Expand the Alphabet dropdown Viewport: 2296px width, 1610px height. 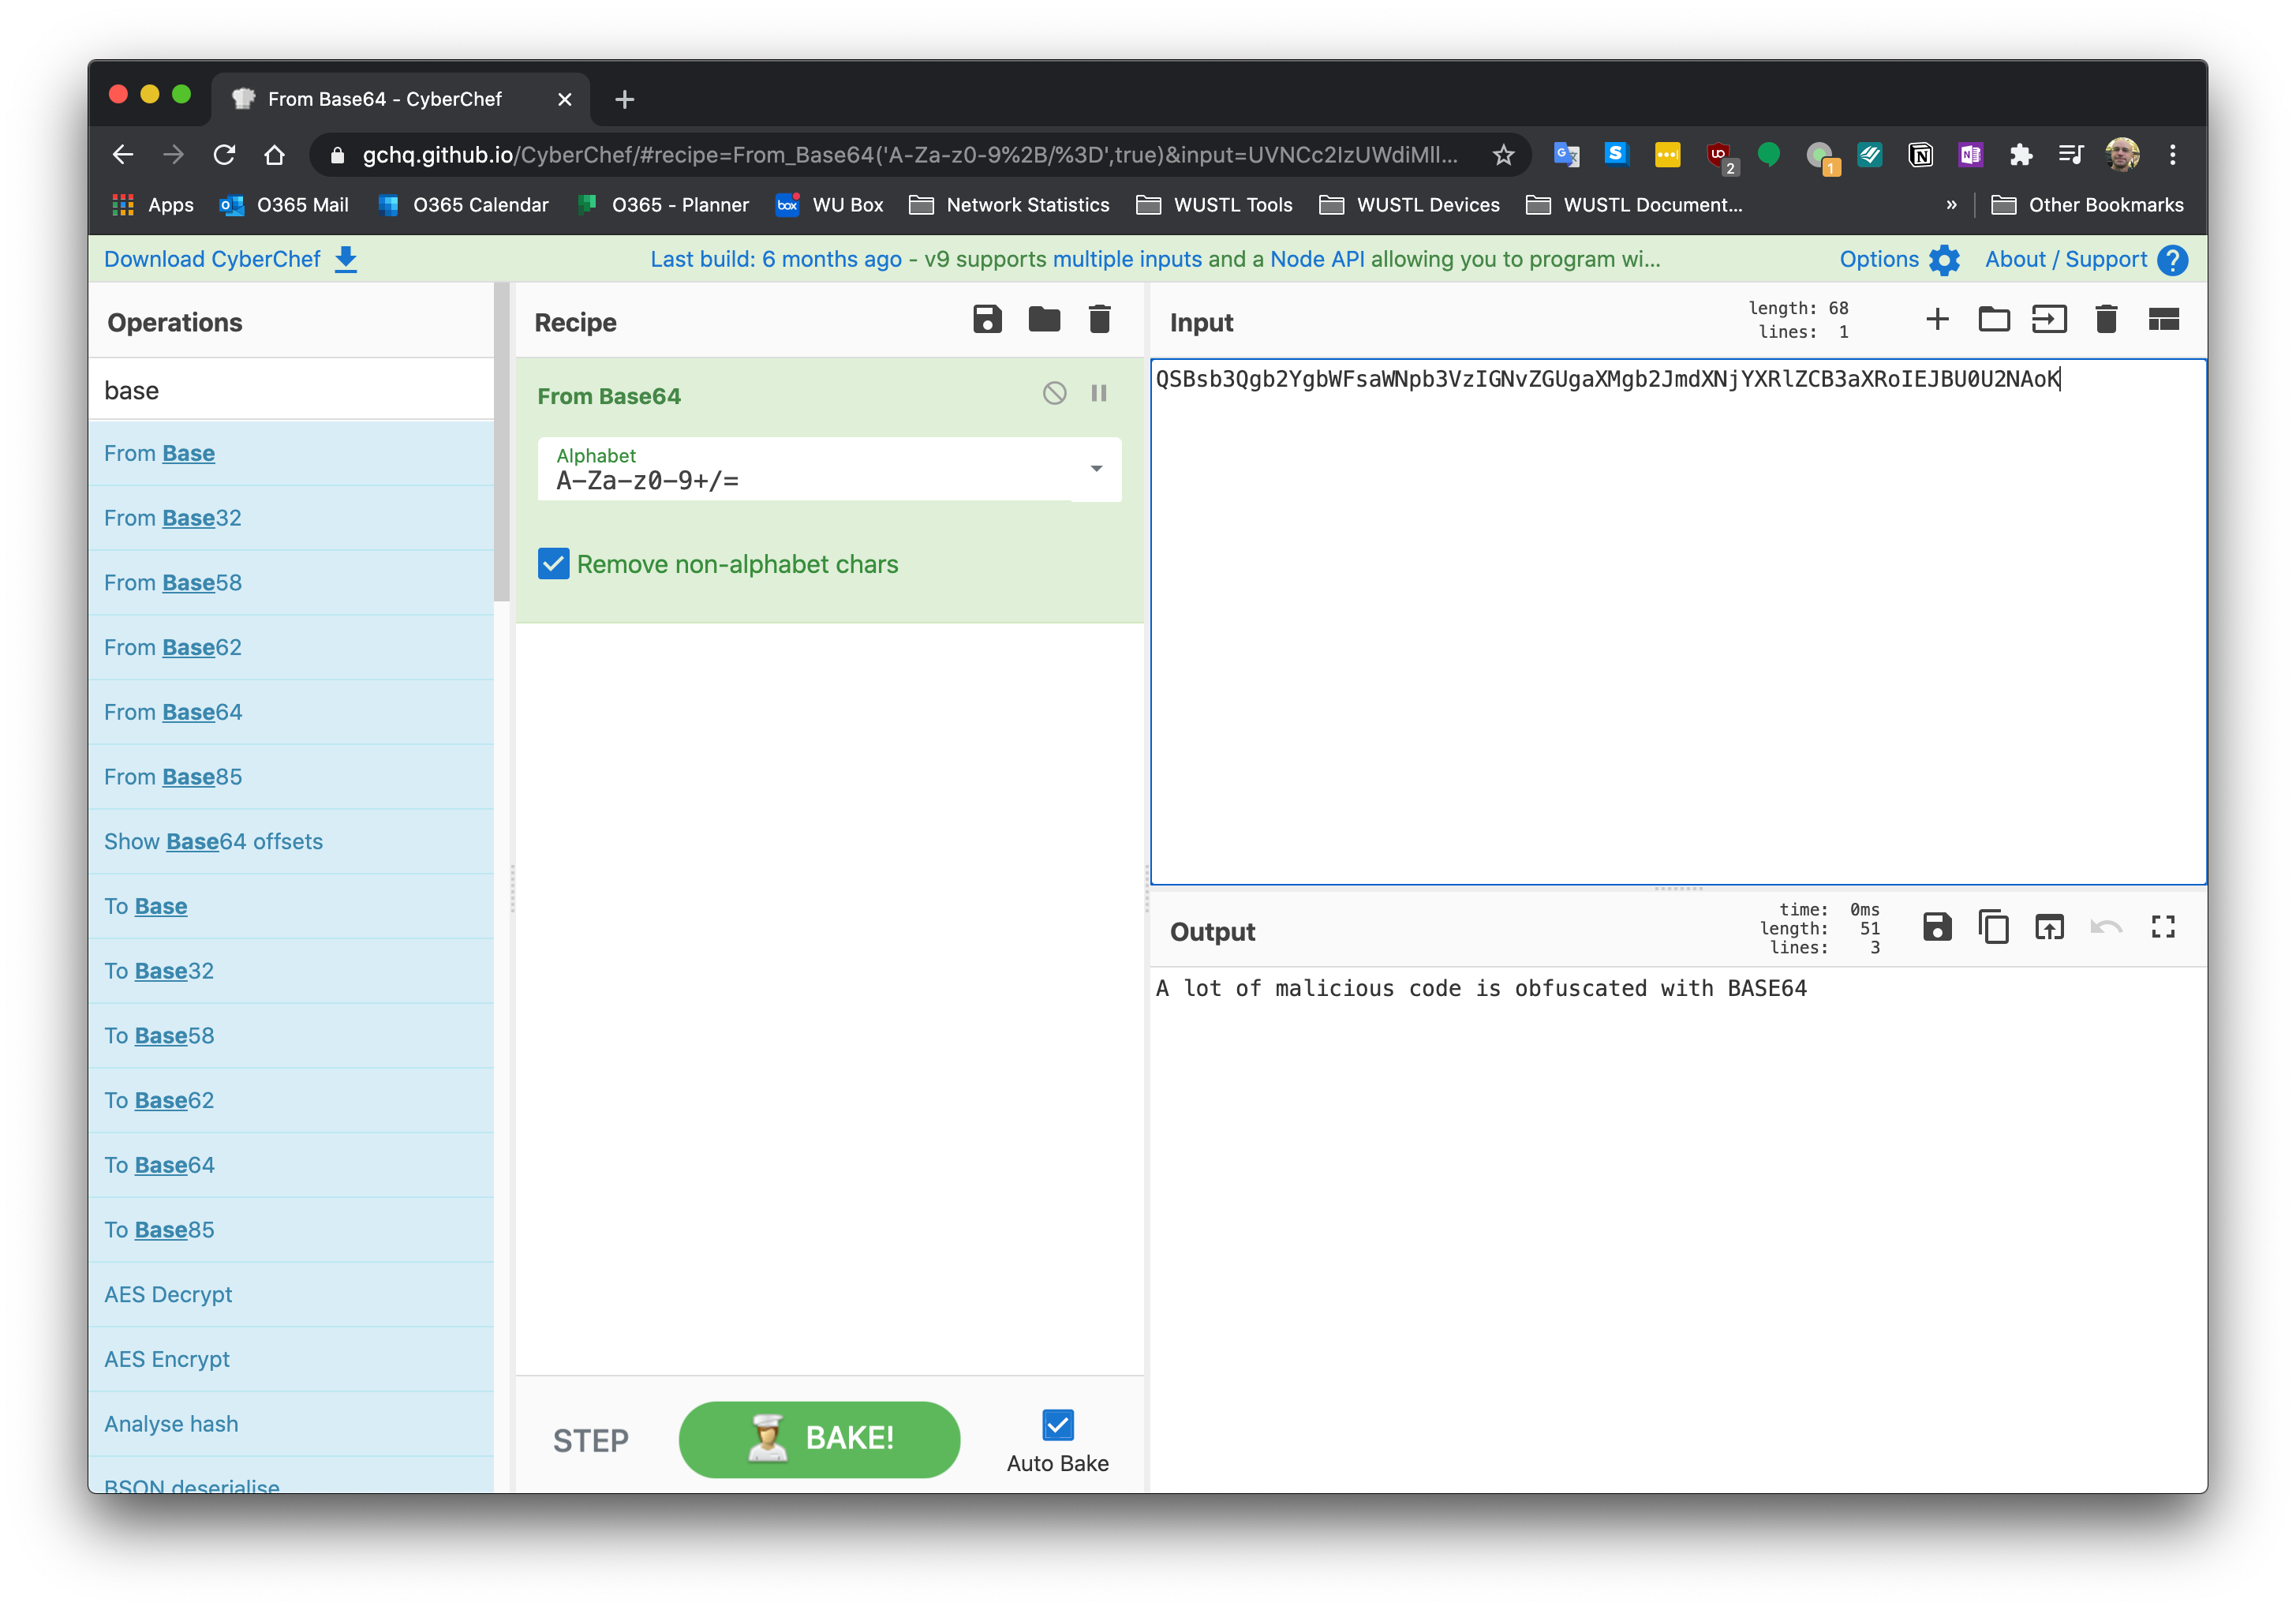1096,469
